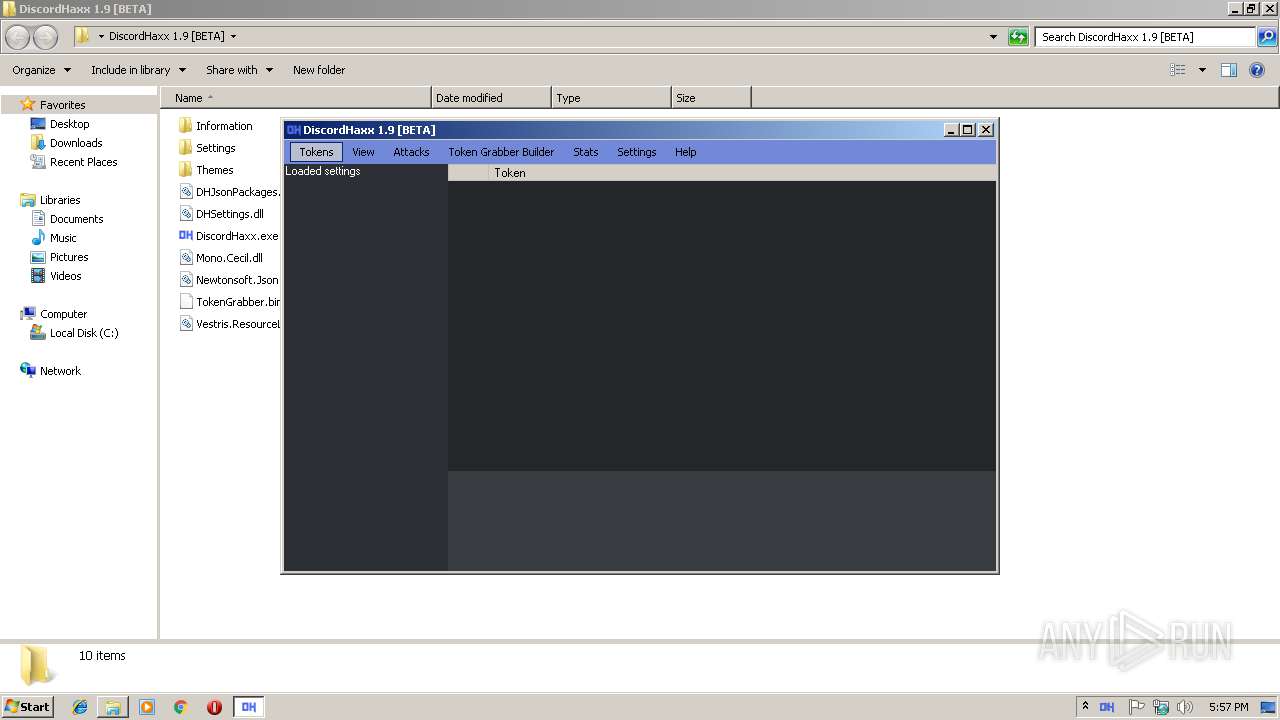1280x720 pixels.
Task: Open Favorites in the navigation pane
Action: (62, 105)
